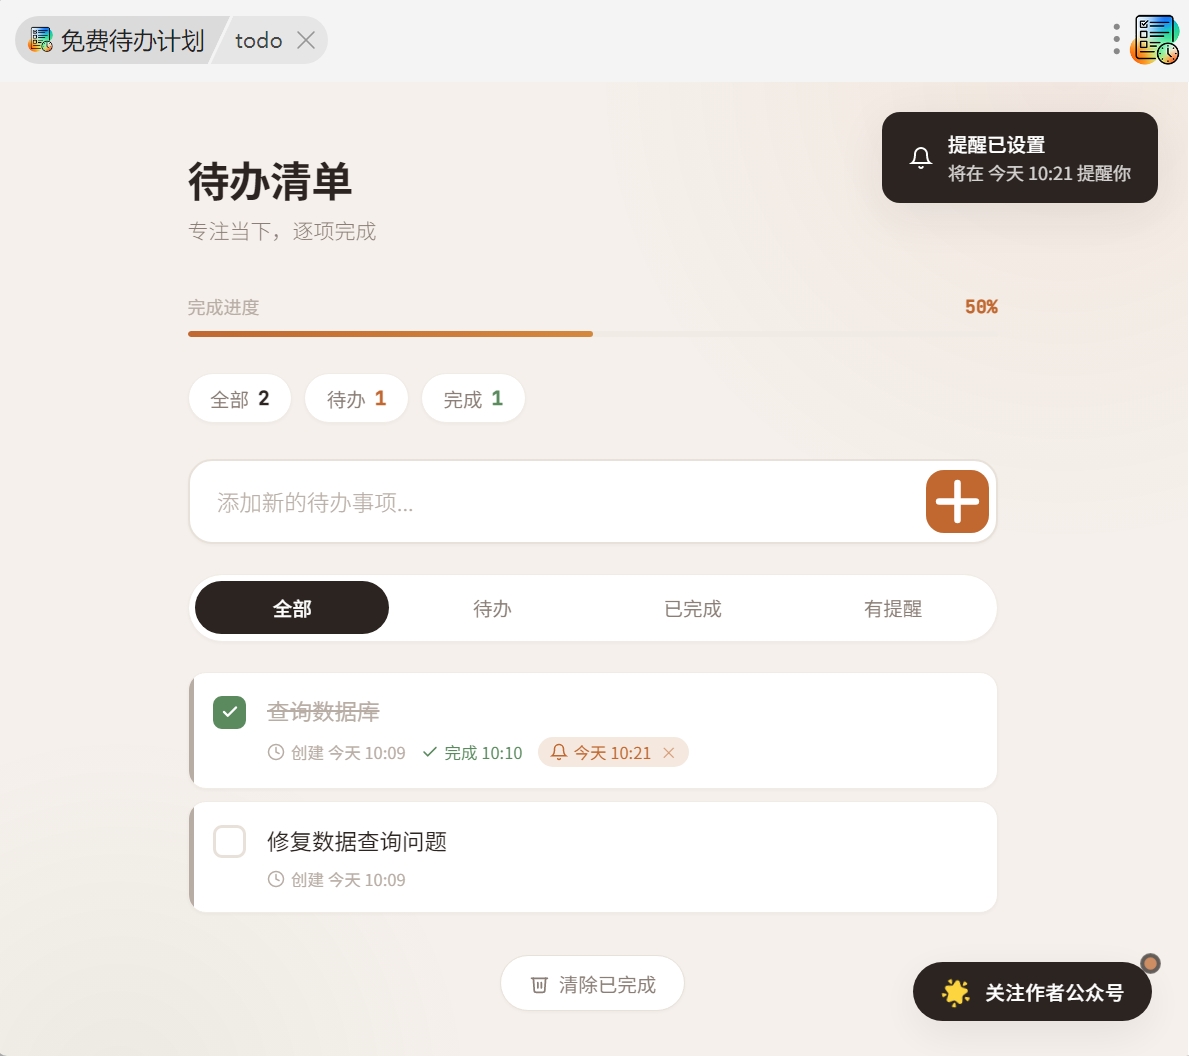Click the 完成进度 progress bar
The width and height of the screenshot is (1189, 1056).
pos(592,334)
